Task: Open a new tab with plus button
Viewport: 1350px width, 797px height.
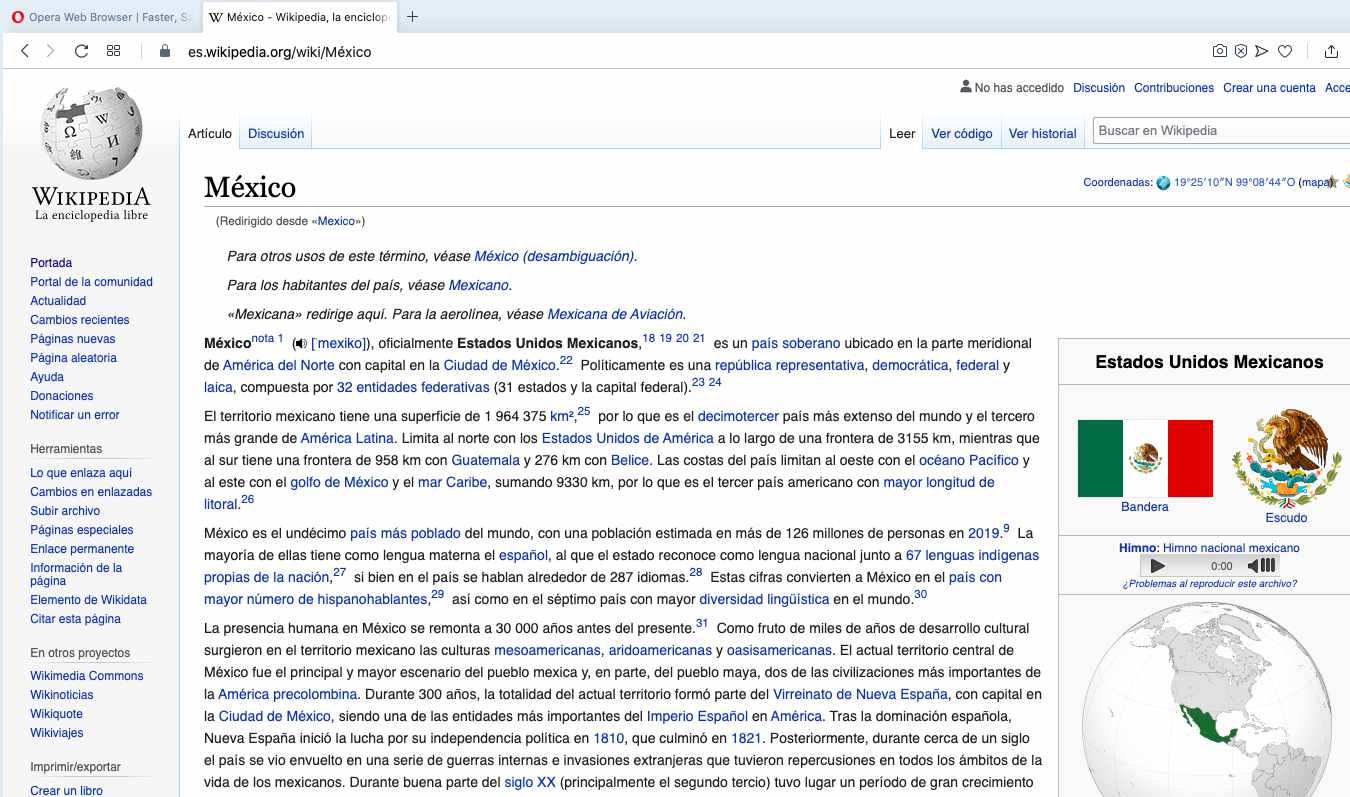Action: click(412, 17)
